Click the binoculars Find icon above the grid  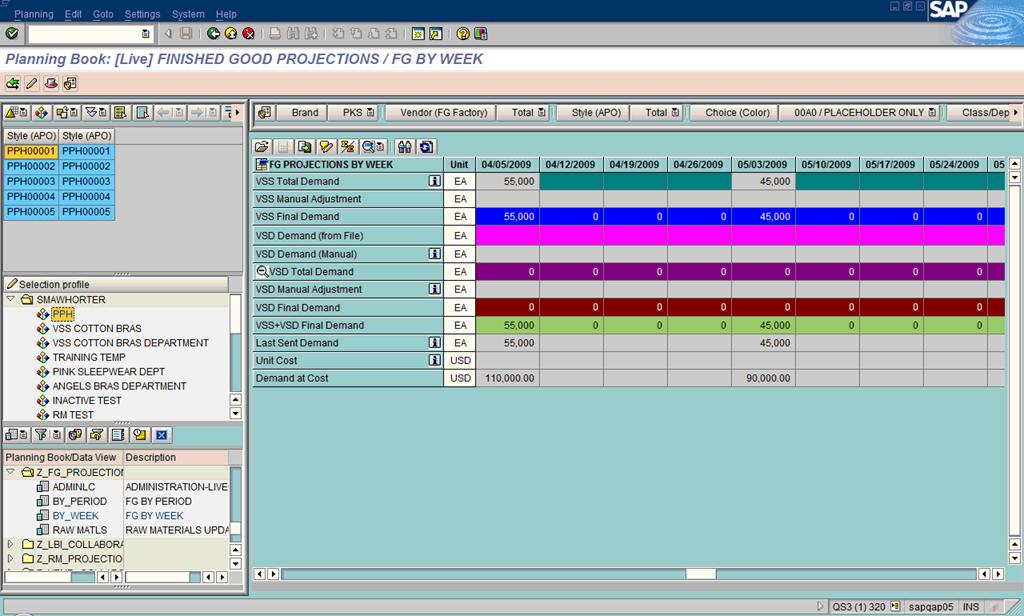click(405, 147)
